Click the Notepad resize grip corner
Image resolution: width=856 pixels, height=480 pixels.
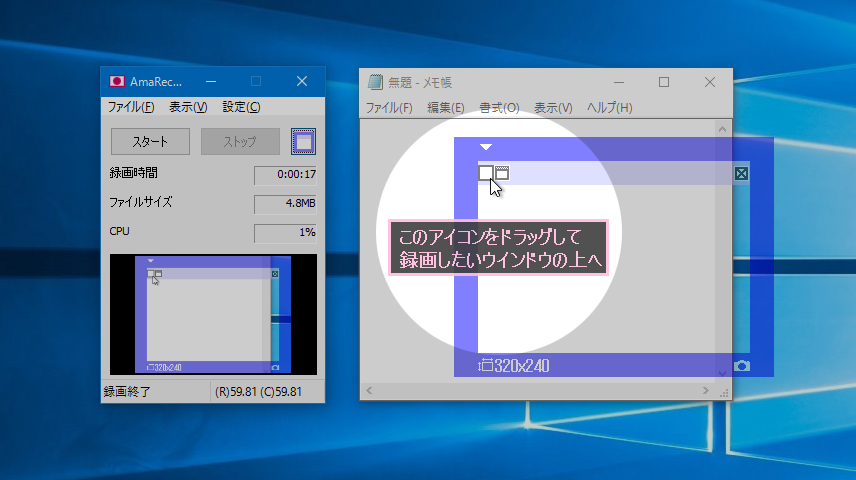(x=724, y=393)
